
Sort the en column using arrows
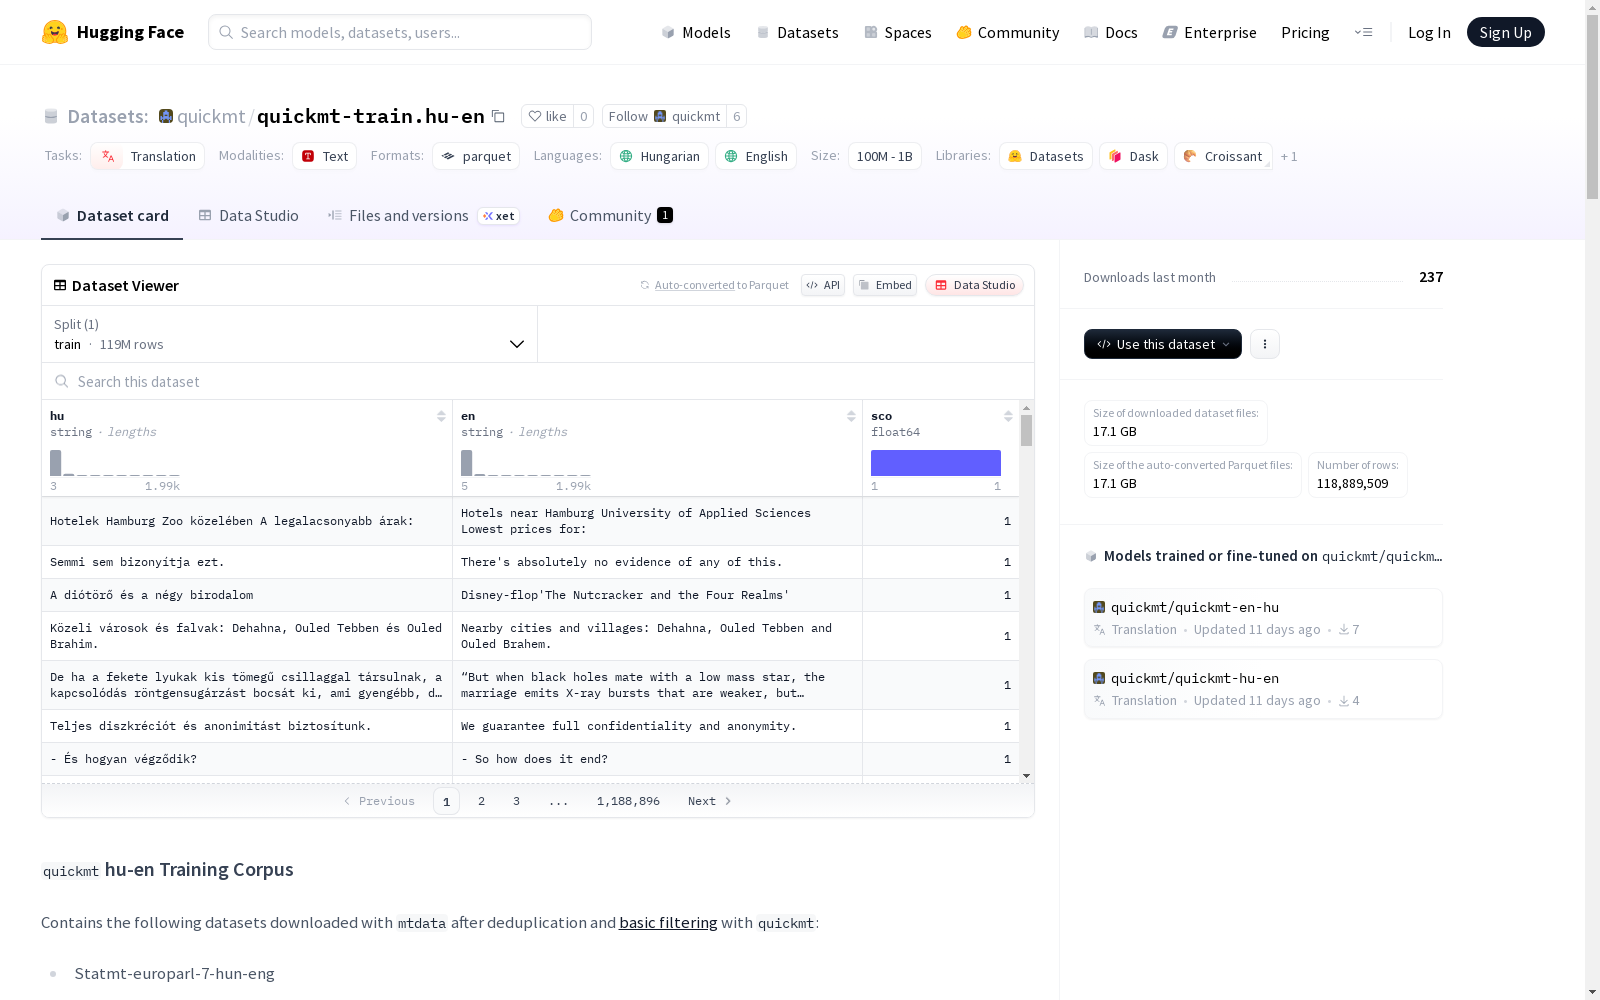coord(851,416)
